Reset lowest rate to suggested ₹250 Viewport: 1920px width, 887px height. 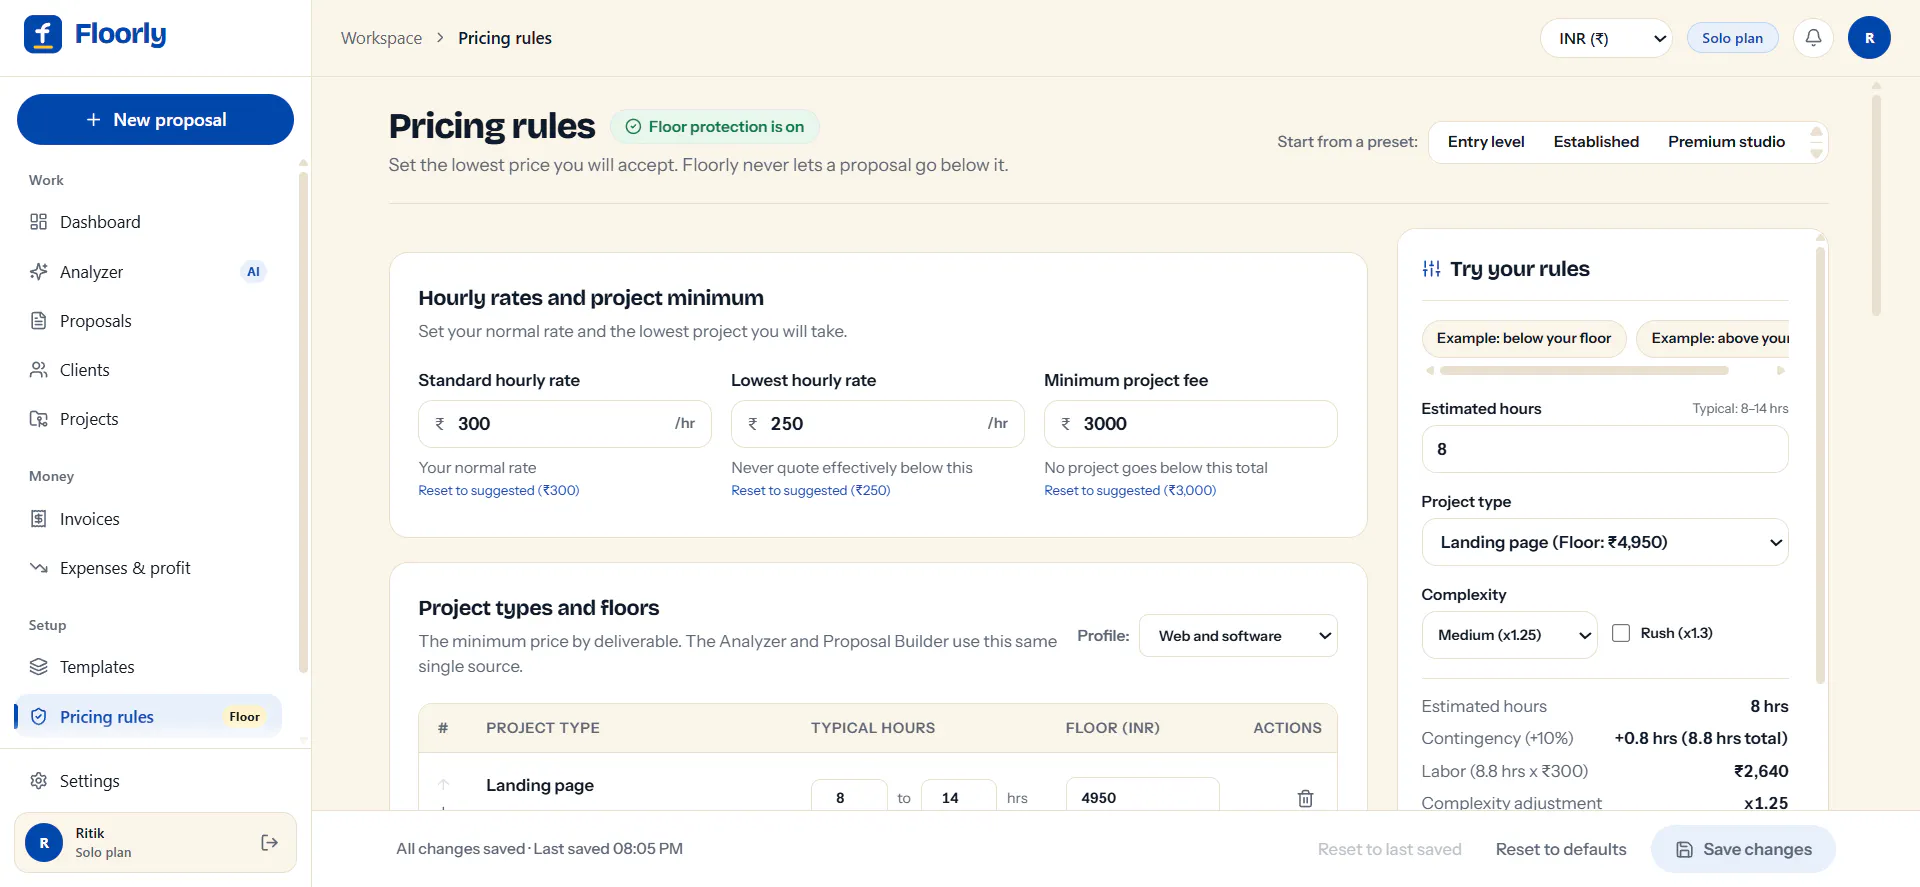pos(811,491)
